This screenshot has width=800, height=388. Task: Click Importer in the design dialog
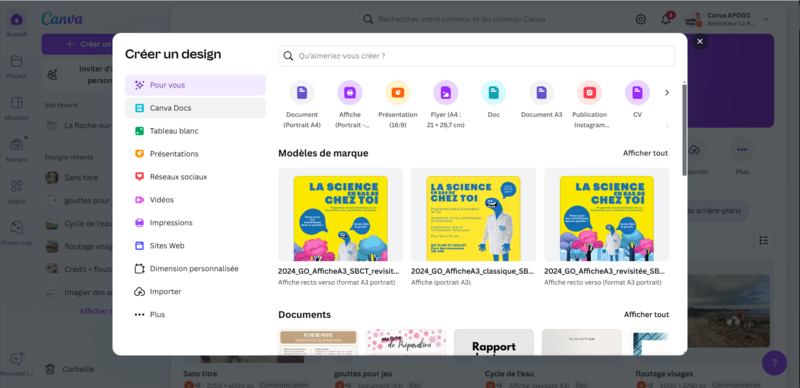point(195,292)
